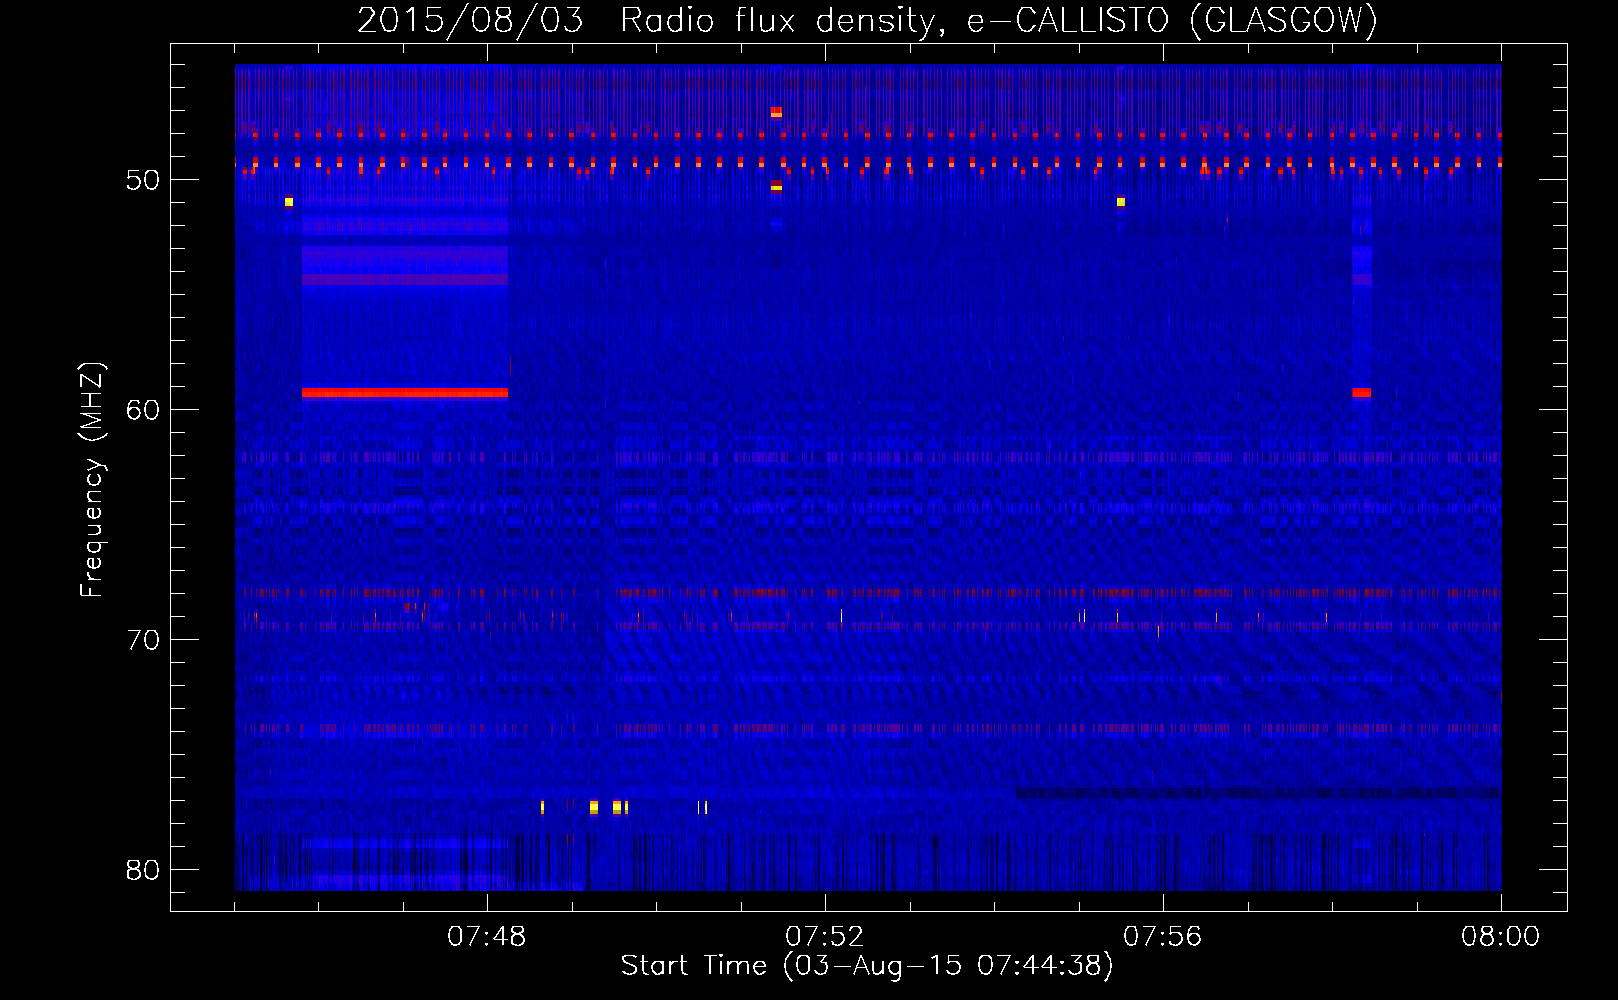Click the red-yellow spot near 47 MHz at 07:51
This screenshot has height=1000, width=1618.
776,112
